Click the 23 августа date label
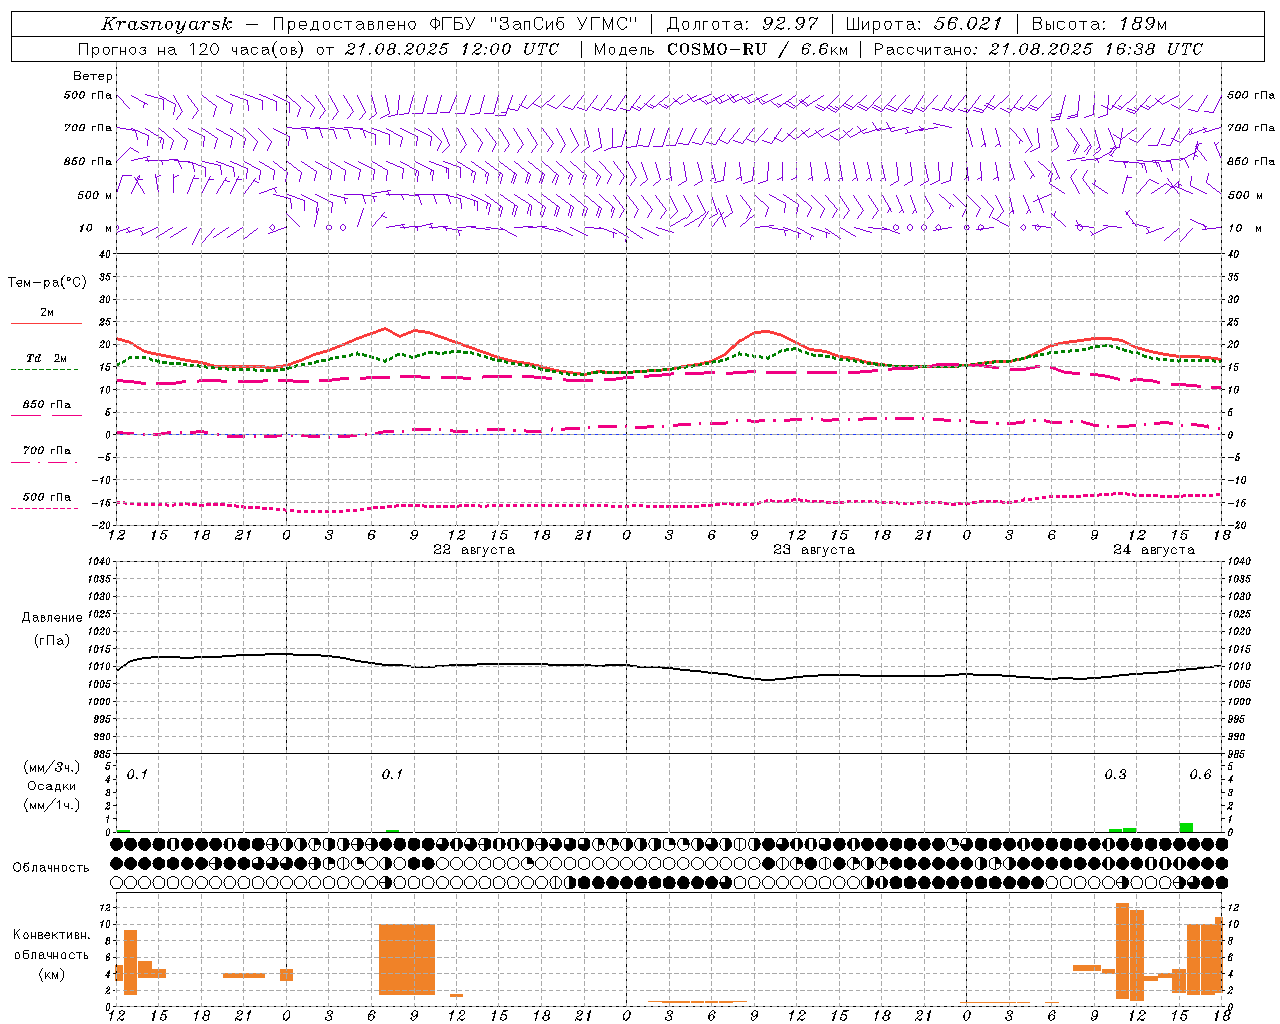The image size is (1280, 1024). point(814,550)
